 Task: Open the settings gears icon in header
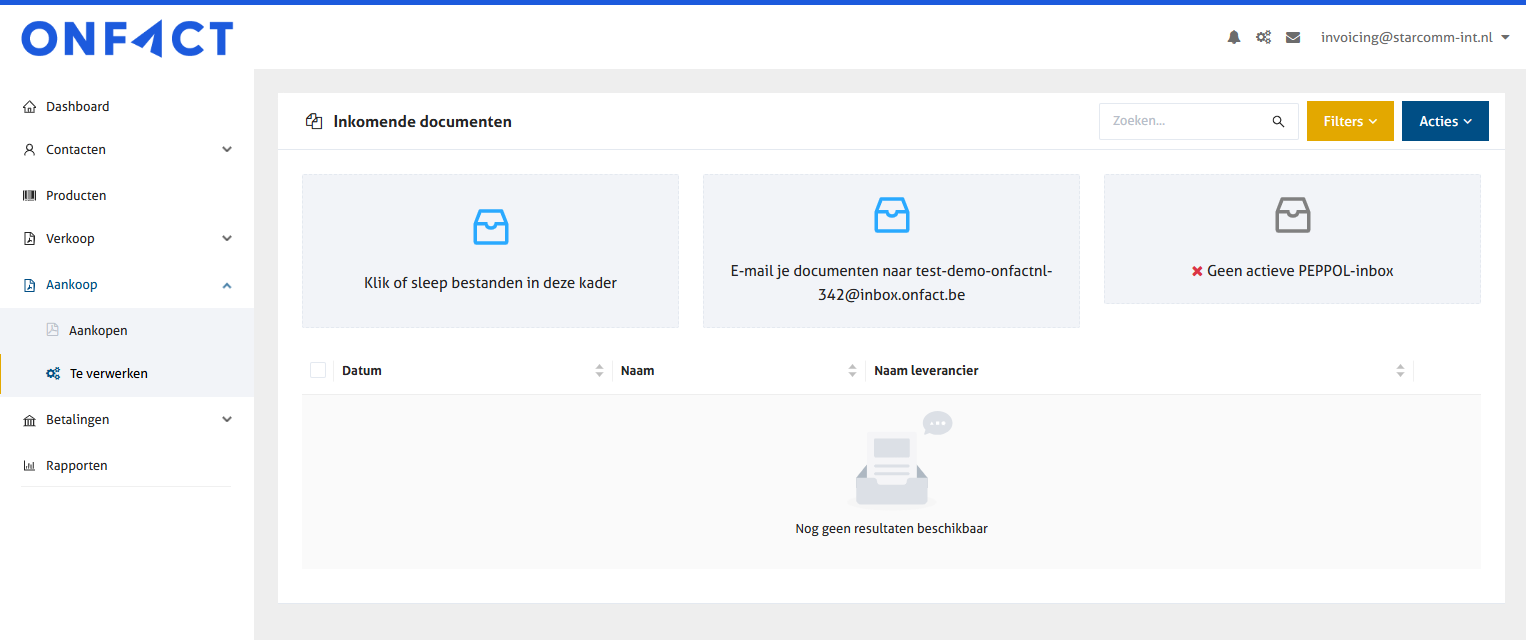click(x=1263, y=37)
